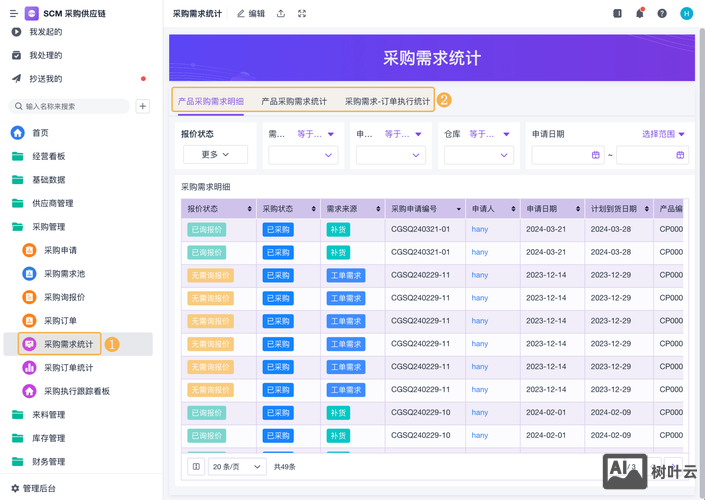Image resolution: width=705 pixels, height=500 pixels.
Task: Open 选择范围 dropdown for 申请日期
Action: click(x=663, y=134)
